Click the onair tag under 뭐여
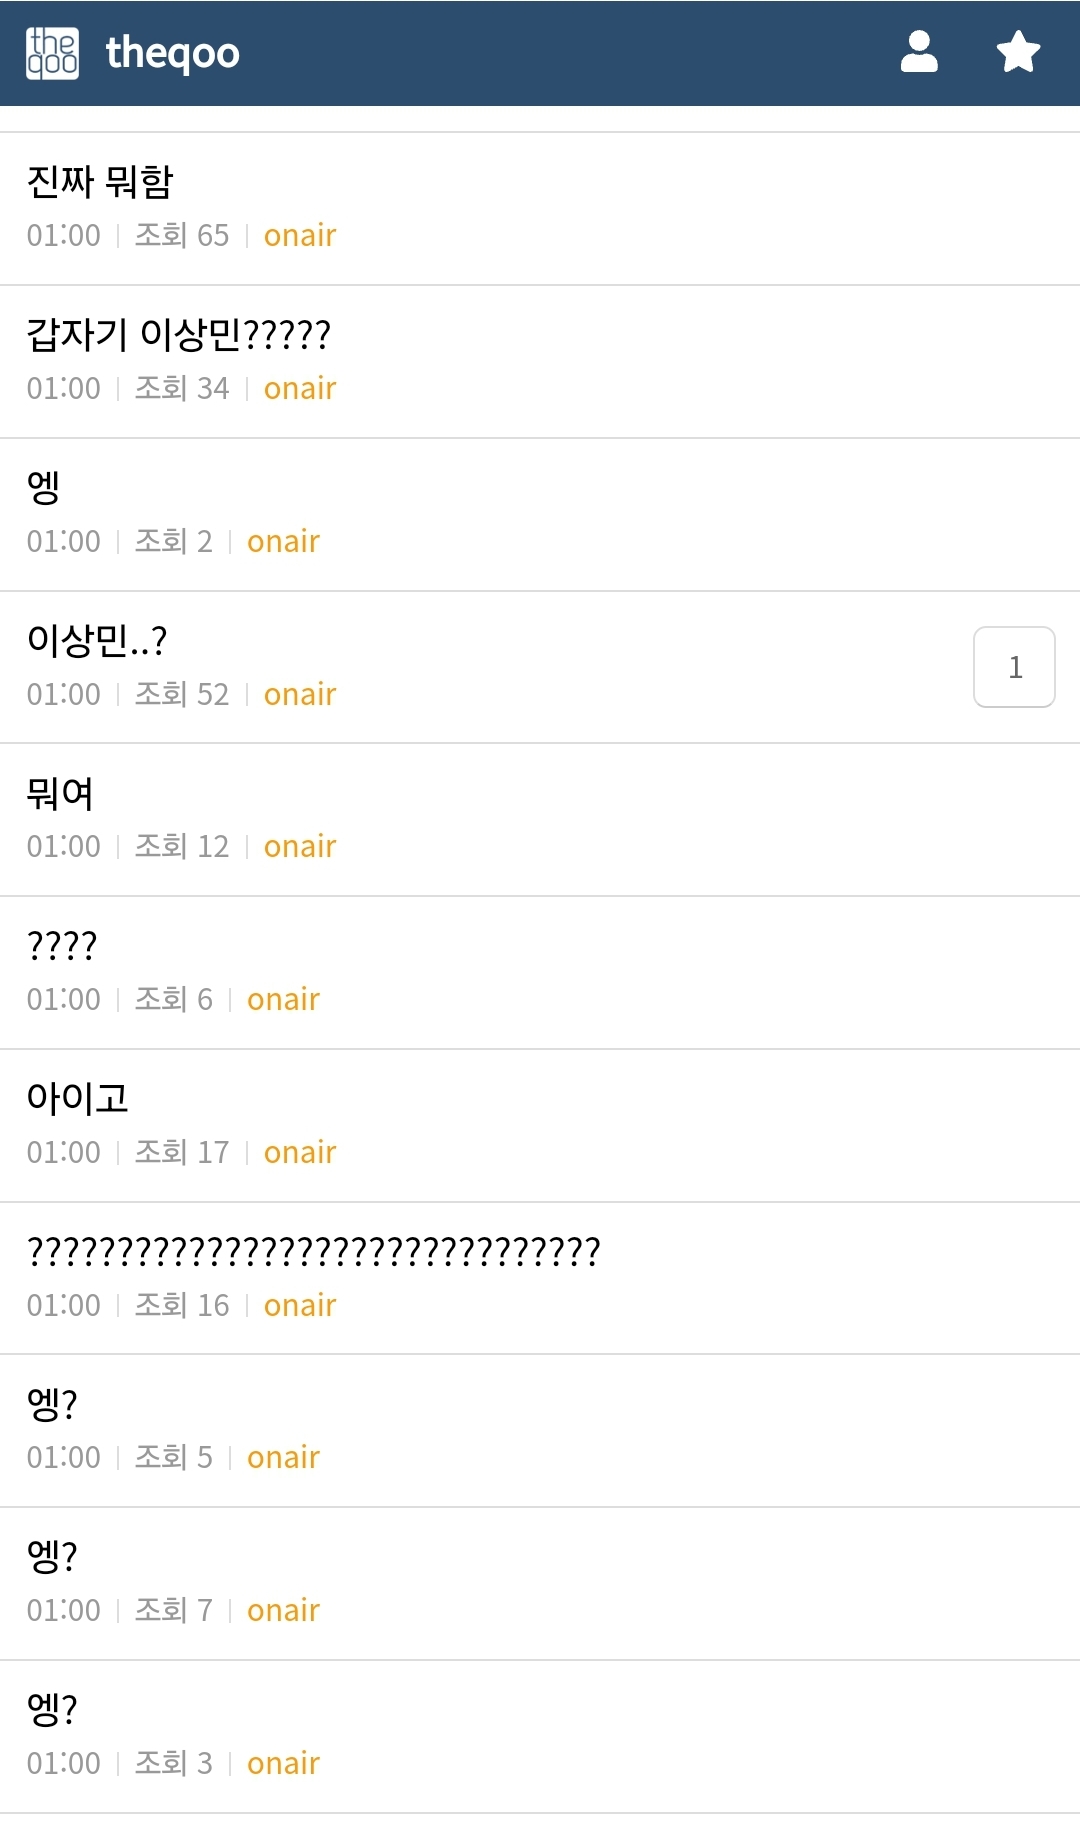 300,847
